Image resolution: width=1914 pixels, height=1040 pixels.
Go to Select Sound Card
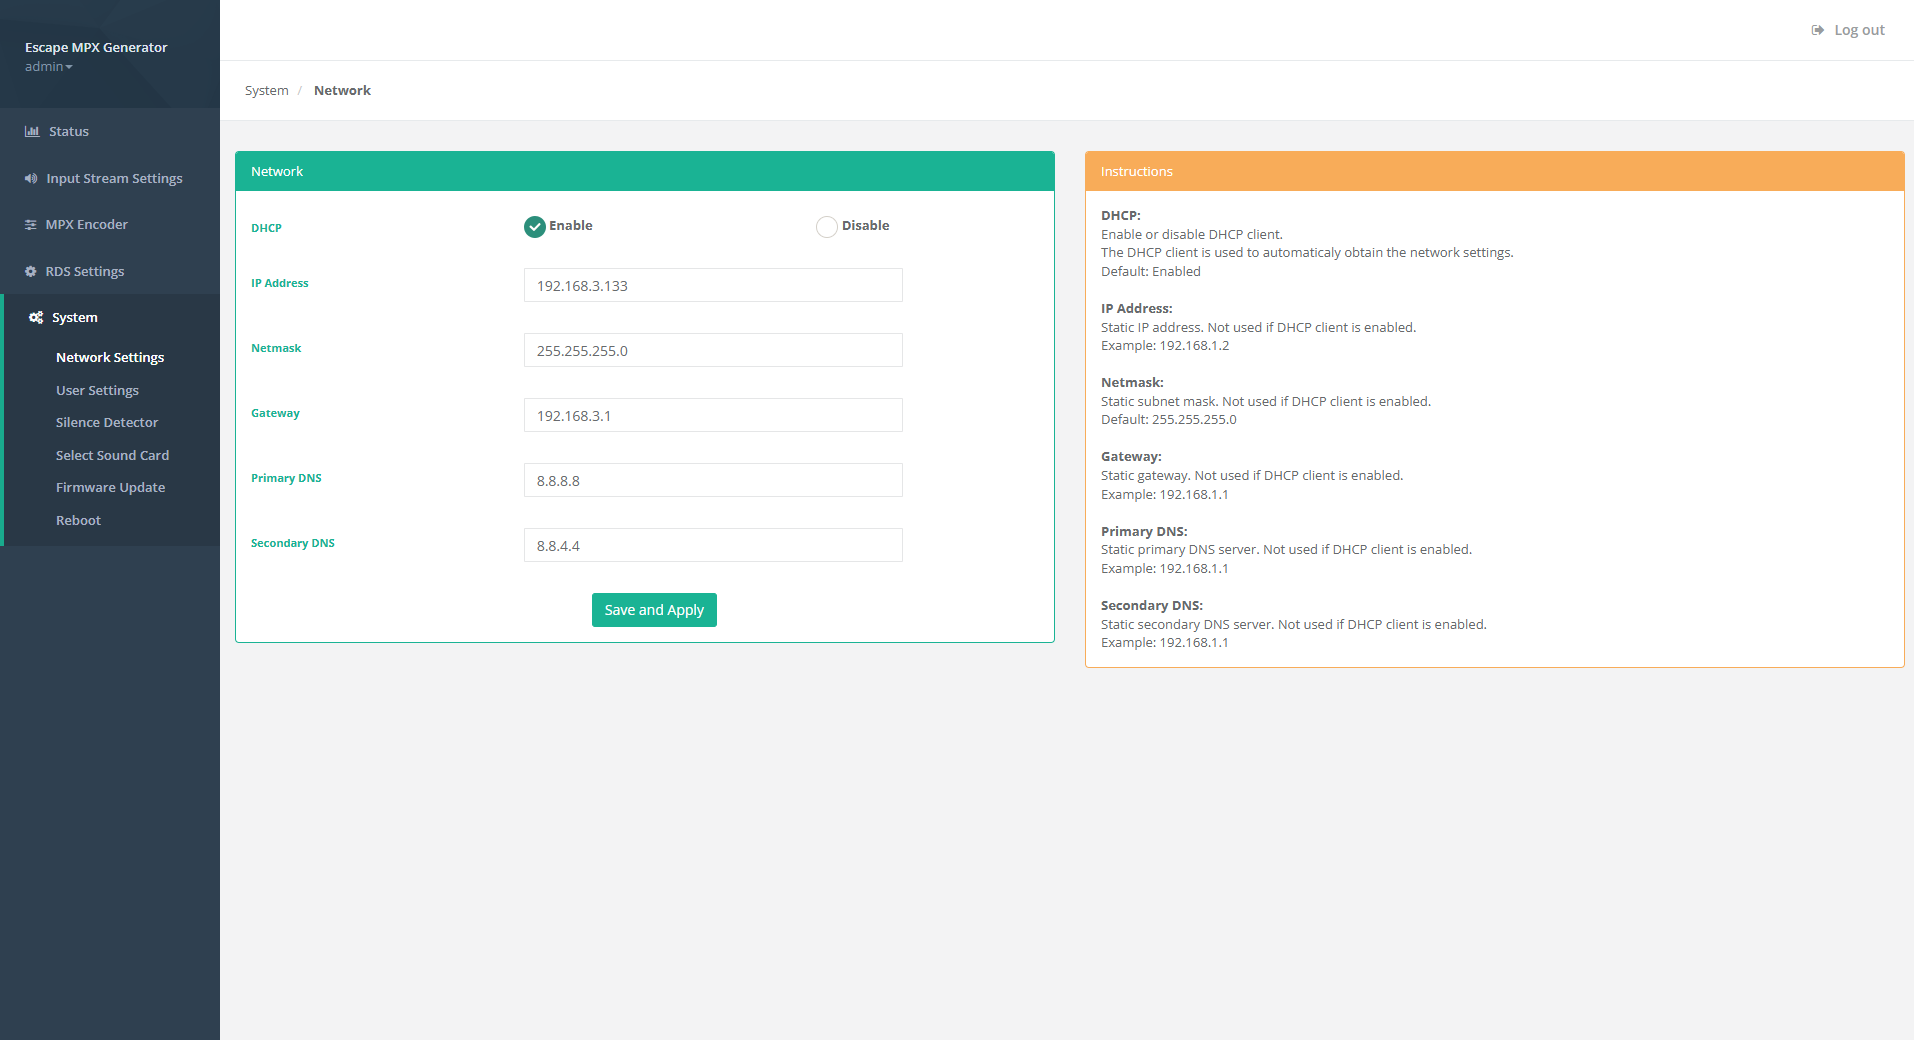tap(112, 455)
